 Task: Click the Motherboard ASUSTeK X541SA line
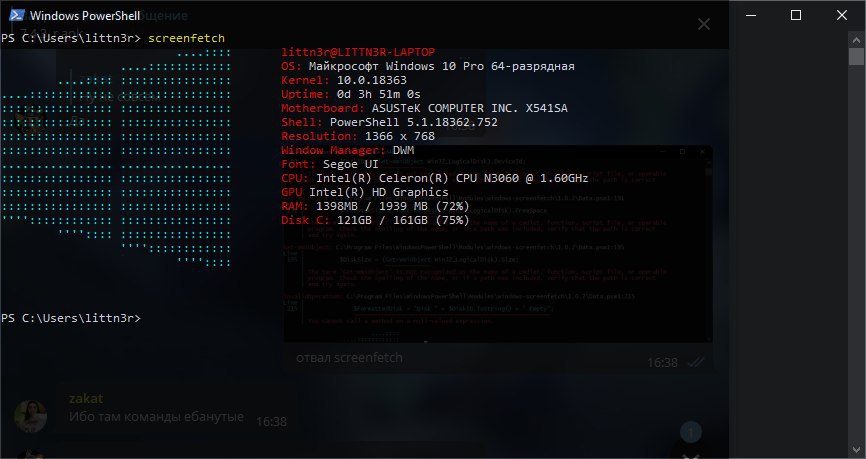(x=425, y=108)
